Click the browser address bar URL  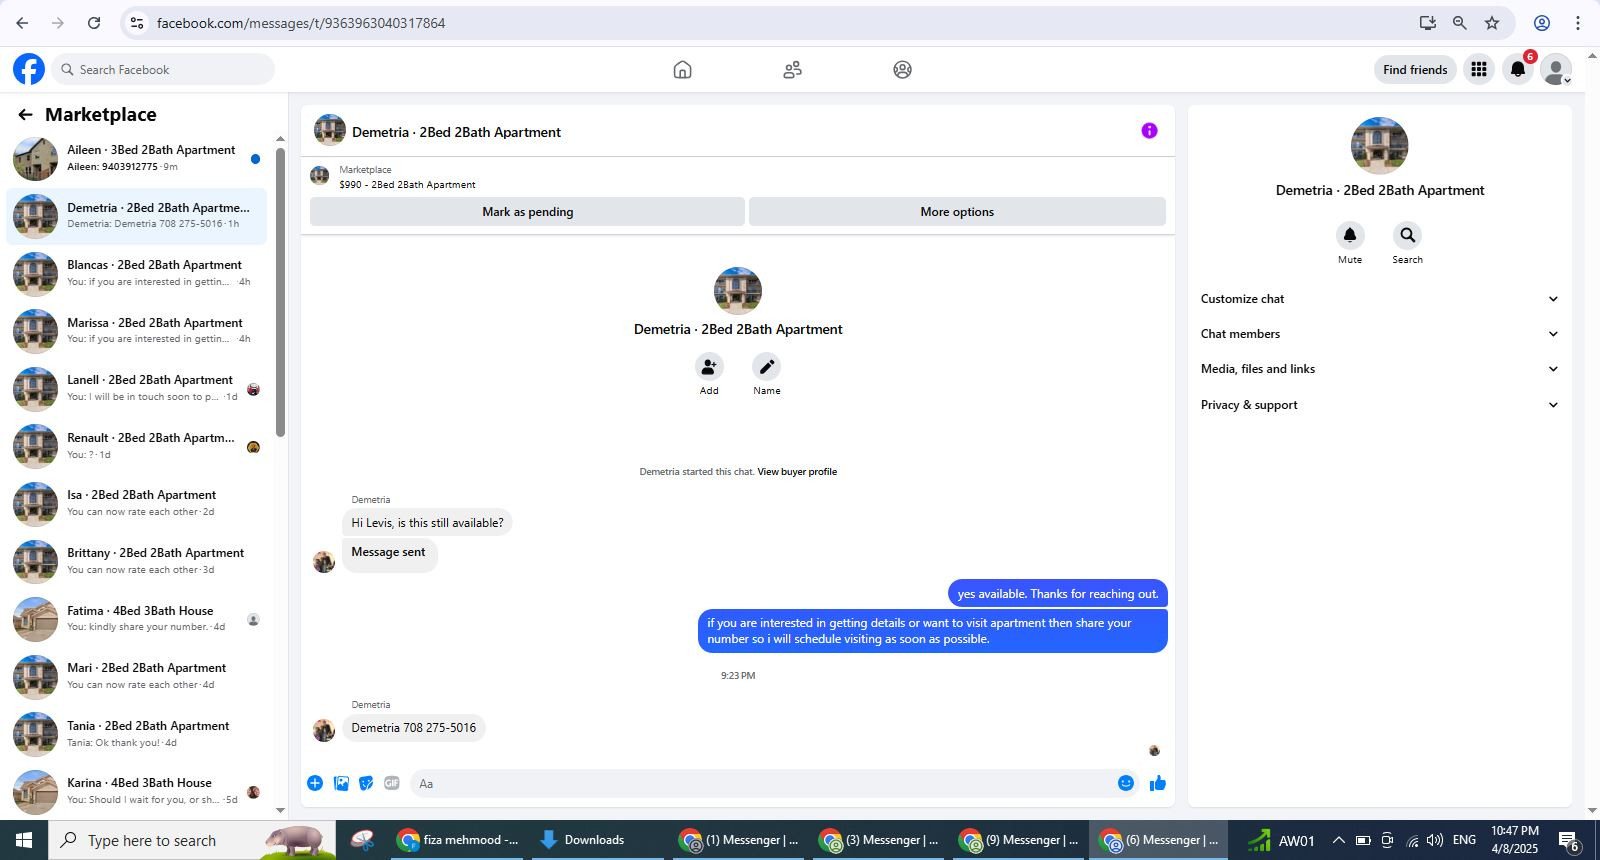click(301, 23)
